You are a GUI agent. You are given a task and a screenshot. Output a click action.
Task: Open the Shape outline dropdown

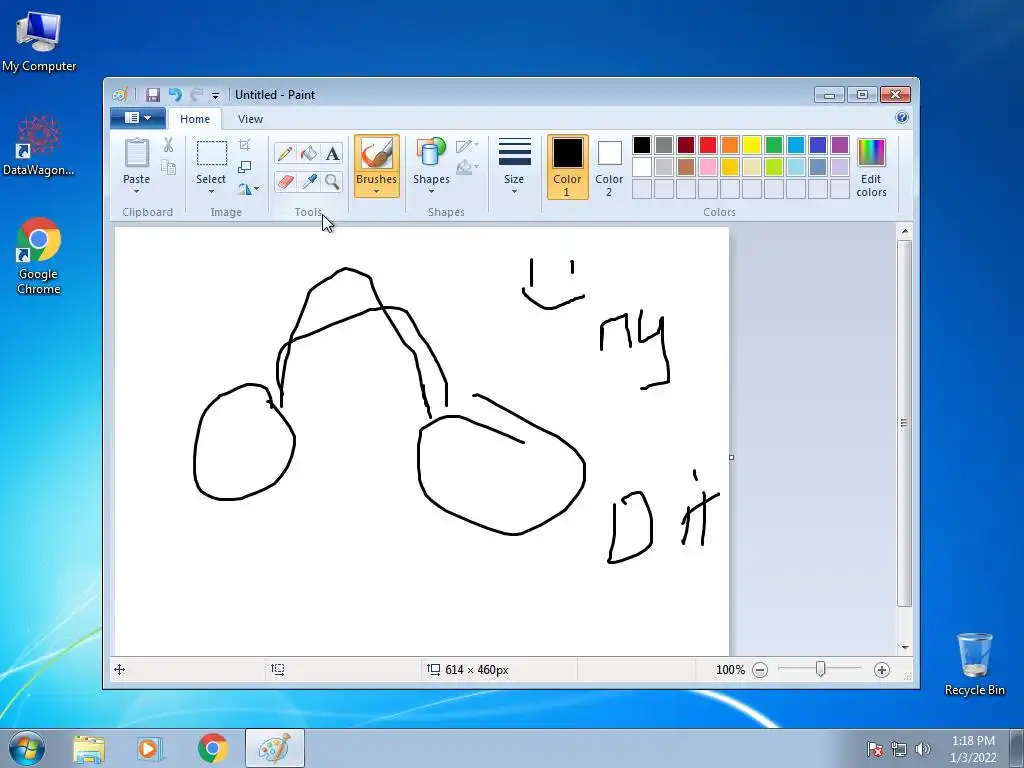pyautogui.click(x=467, y=146)
